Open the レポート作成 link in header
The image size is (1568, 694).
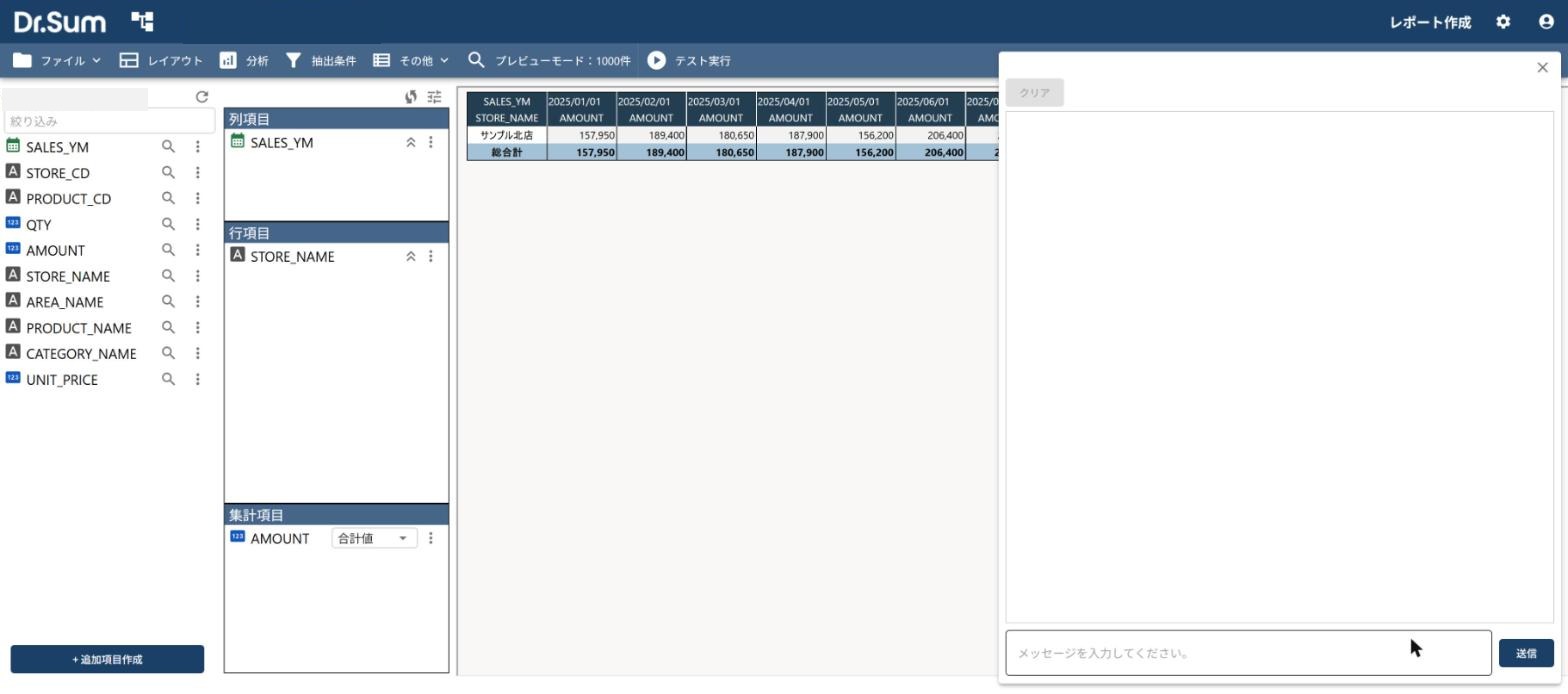[x=1430, y=22]
